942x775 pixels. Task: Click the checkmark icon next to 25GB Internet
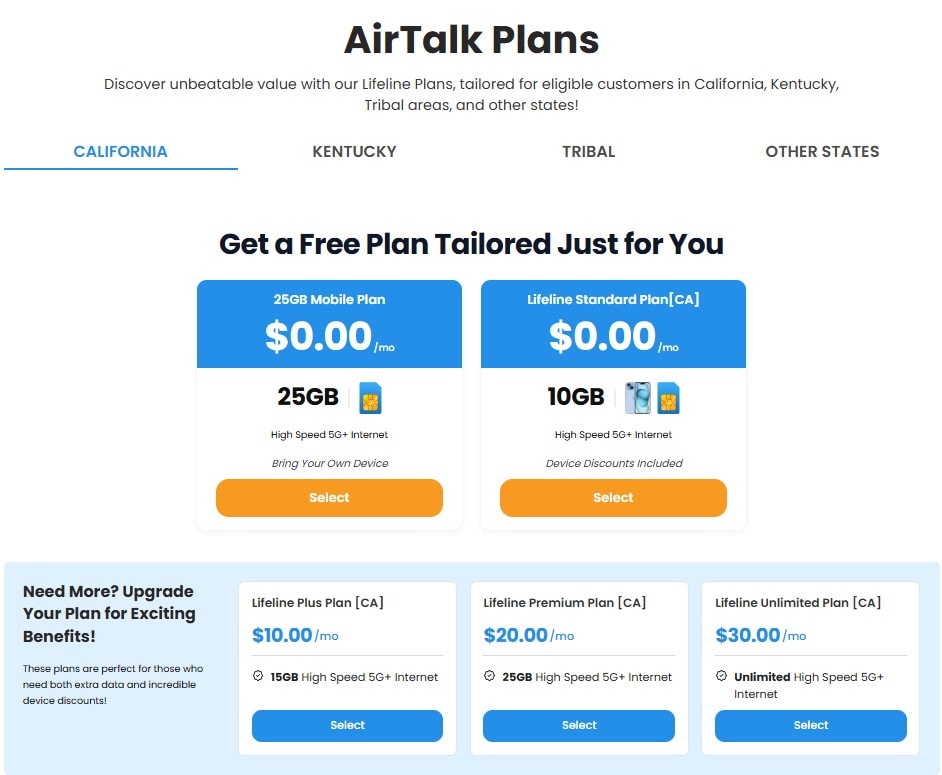[x=490, y=676]
